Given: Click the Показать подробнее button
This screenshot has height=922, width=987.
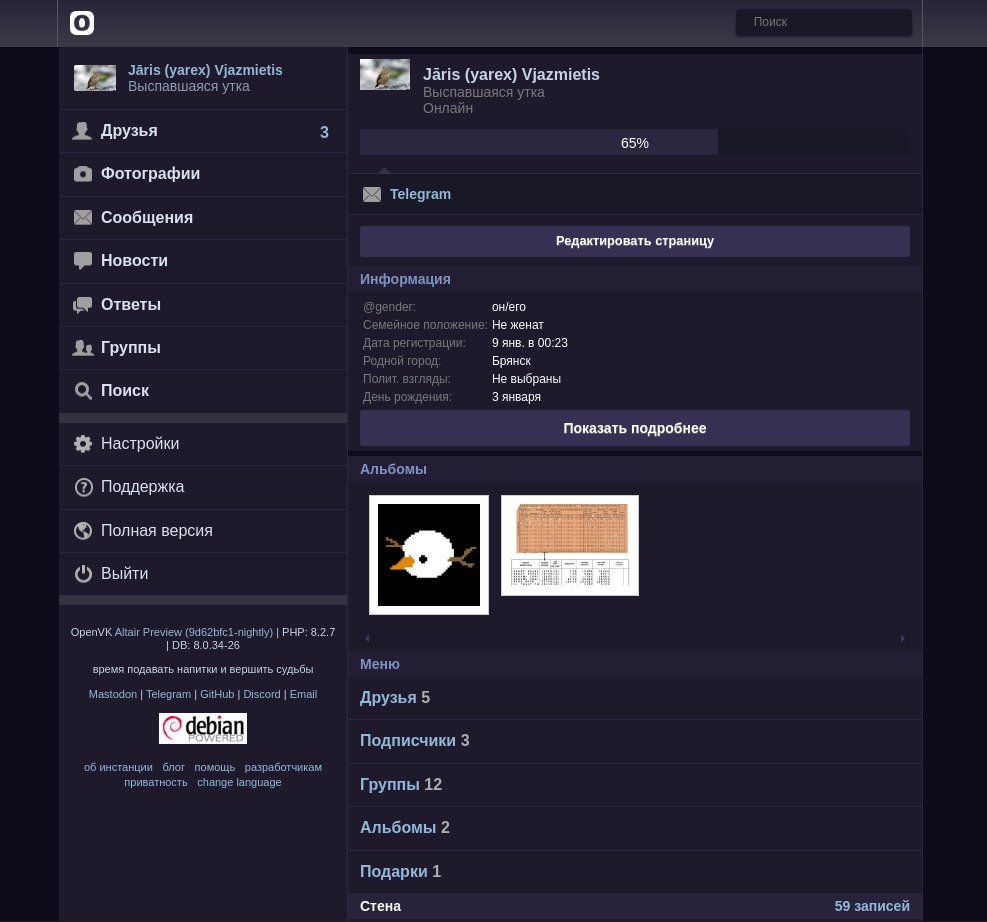Looking at the screenshot, I should pyautogui.click(x=634, y=428).
